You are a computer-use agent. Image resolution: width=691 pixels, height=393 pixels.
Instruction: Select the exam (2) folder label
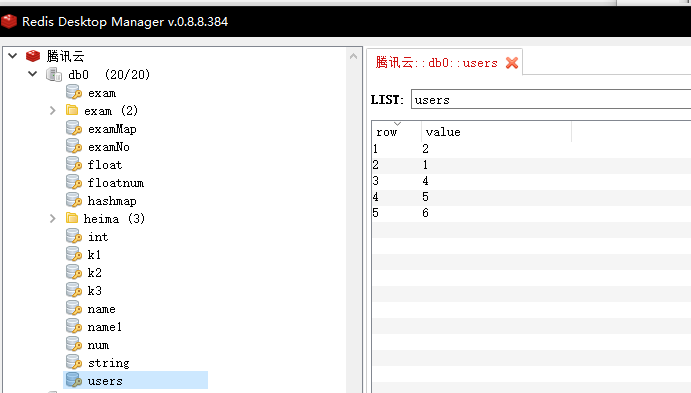pos(111,111)
